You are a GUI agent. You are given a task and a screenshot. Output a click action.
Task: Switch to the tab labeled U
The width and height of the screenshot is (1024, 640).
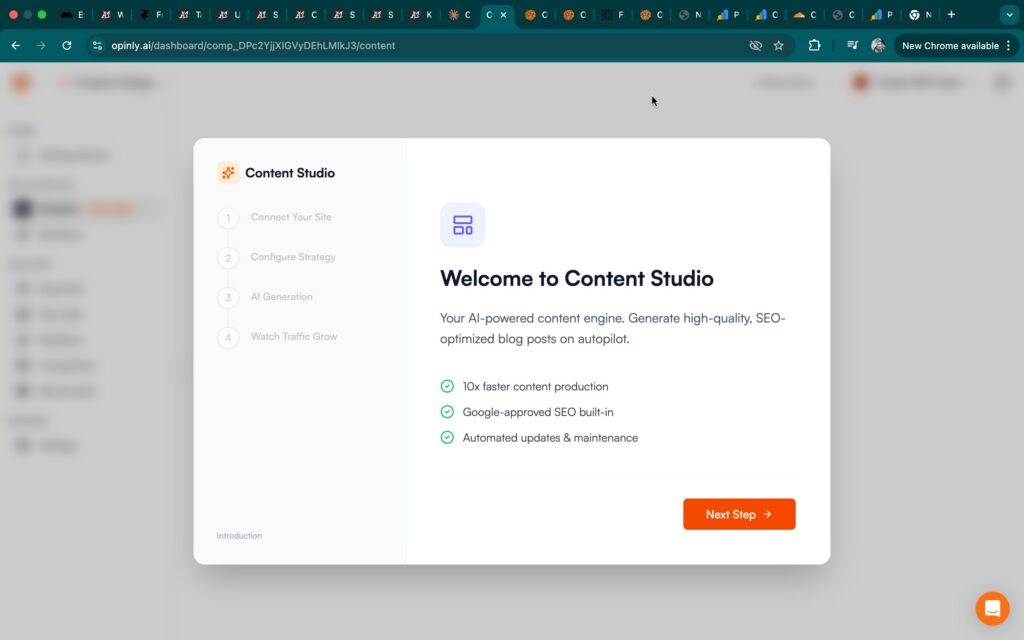[229, 14]
